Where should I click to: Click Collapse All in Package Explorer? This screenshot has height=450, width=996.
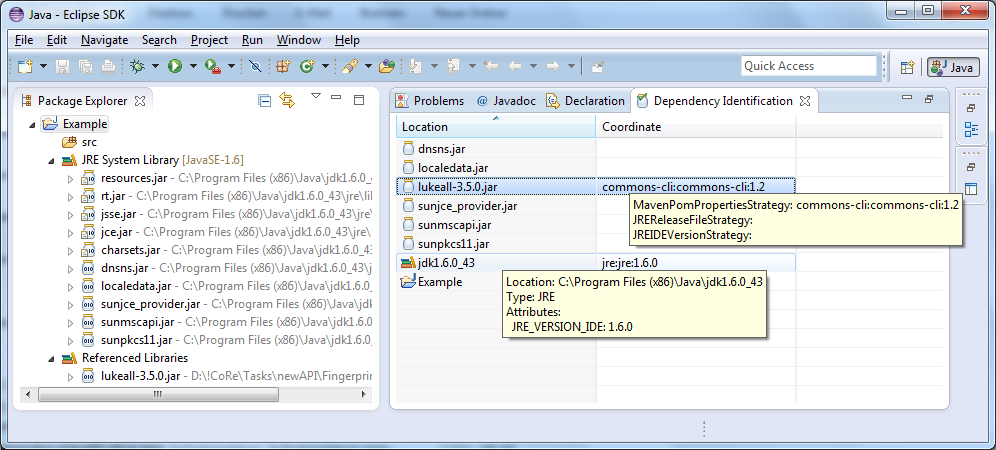(x=264, y=100)
